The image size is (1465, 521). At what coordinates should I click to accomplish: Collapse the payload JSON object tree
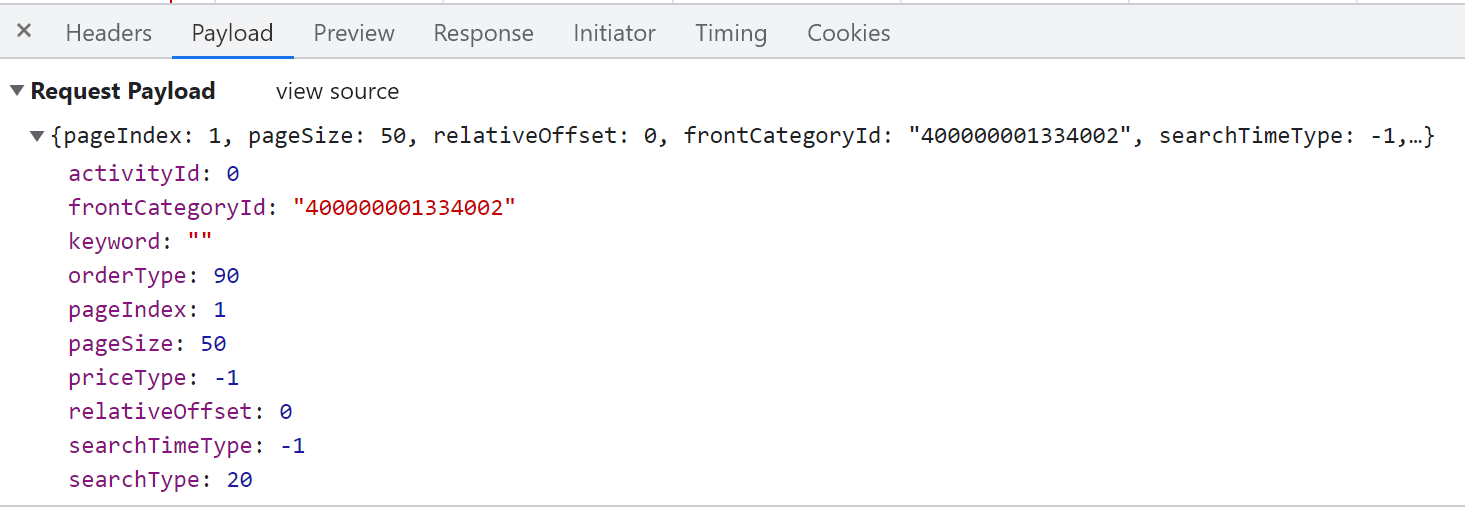[37, 136]
